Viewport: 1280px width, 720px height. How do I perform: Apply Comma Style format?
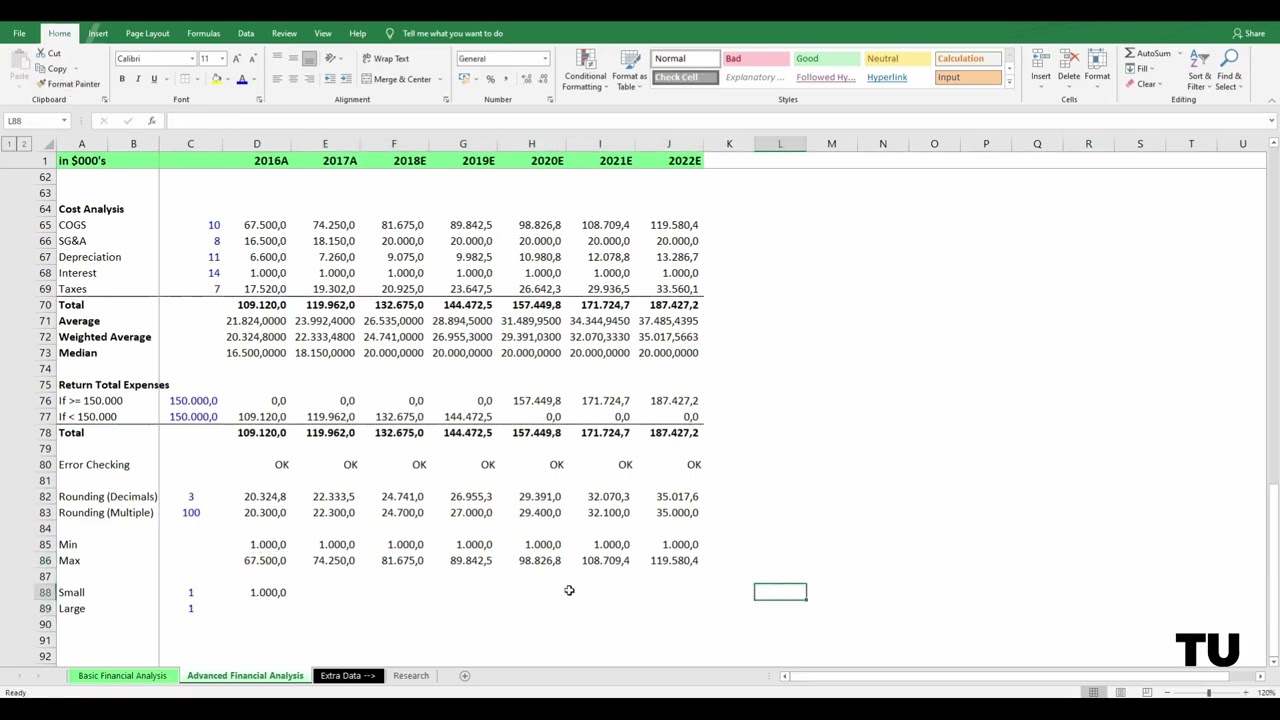click(x=505, y=79)
